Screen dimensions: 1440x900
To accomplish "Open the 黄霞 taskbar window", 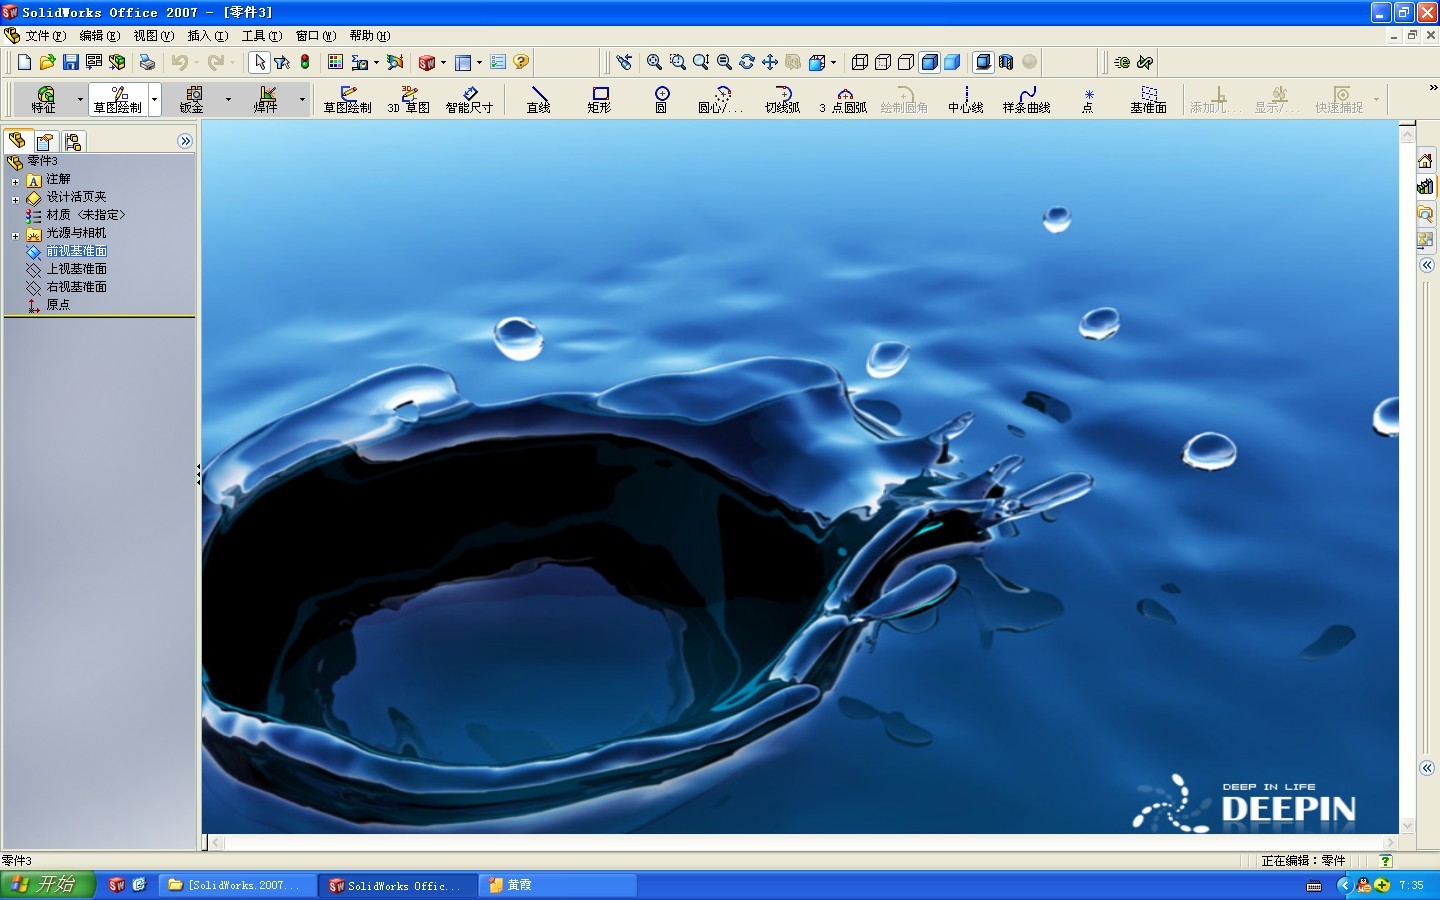I will [x=558, y=885].
